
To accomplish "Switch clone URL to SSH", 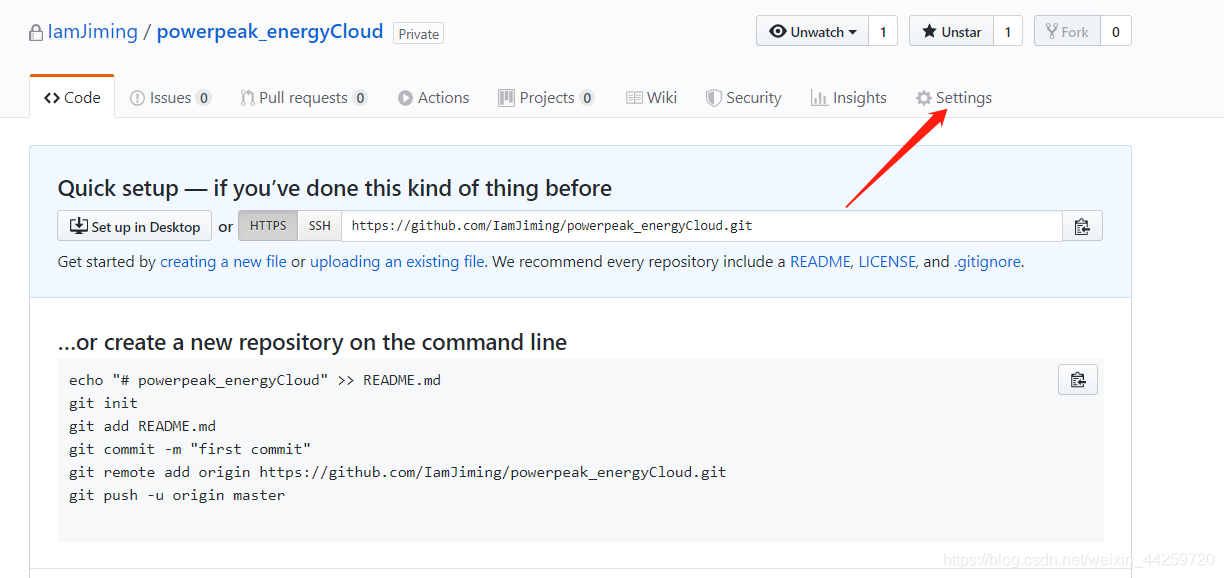I will [x=319, y=226].
